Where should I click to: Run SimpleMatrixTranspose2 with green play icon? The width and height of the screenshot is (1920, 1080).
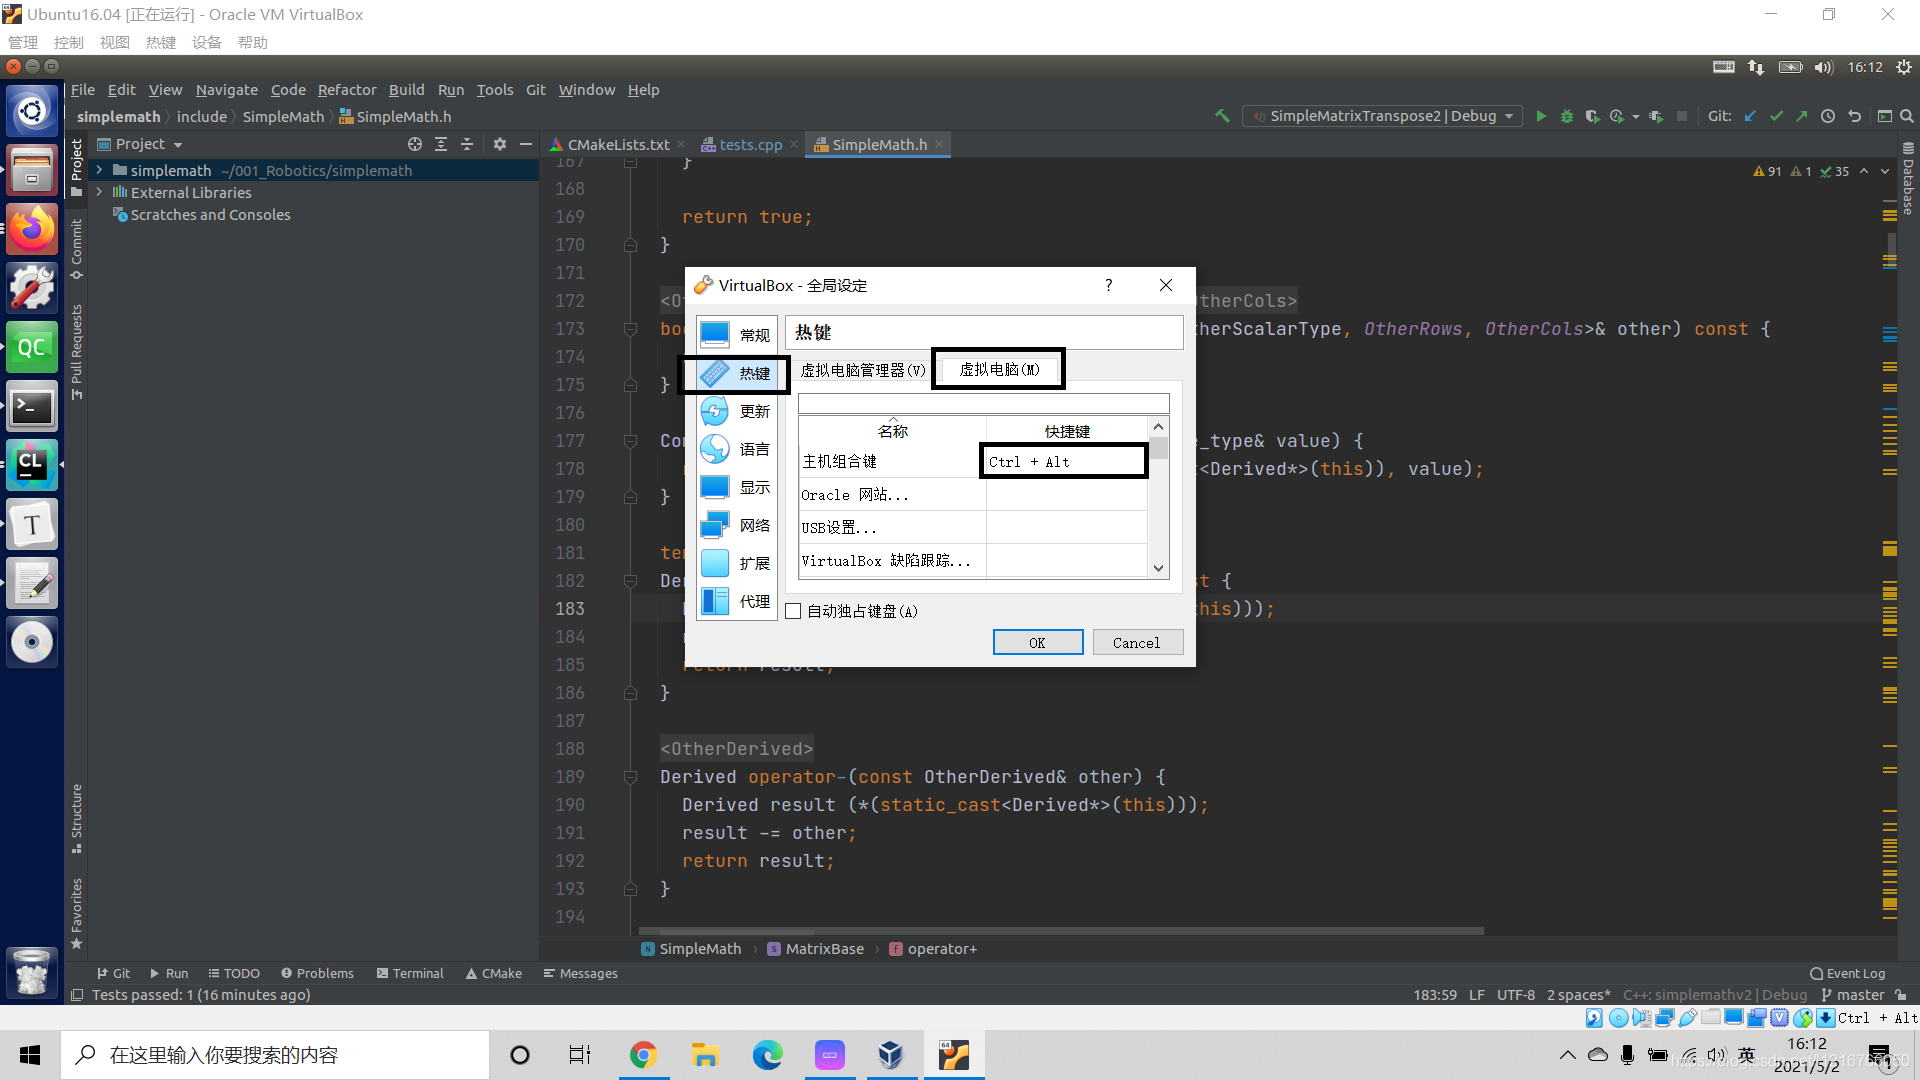tap(1541, 116)
